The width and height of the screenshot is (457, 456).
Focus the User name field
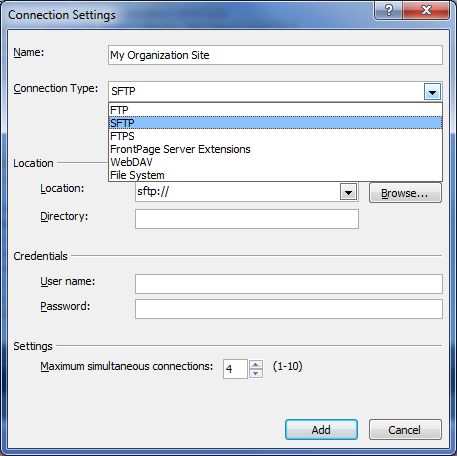coord(289,284)
